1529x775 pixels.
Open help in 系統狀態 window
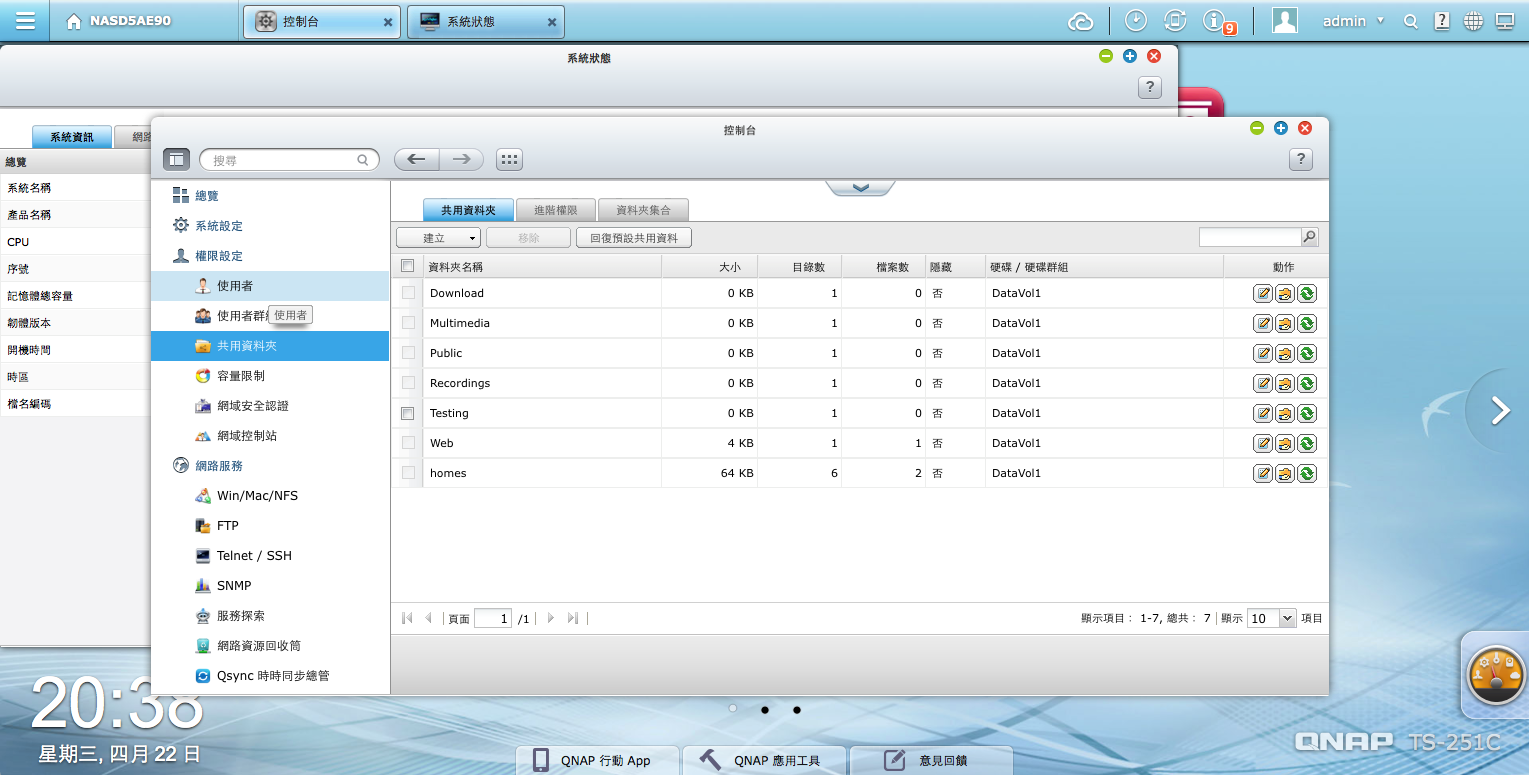click(x=1150, y=87)
